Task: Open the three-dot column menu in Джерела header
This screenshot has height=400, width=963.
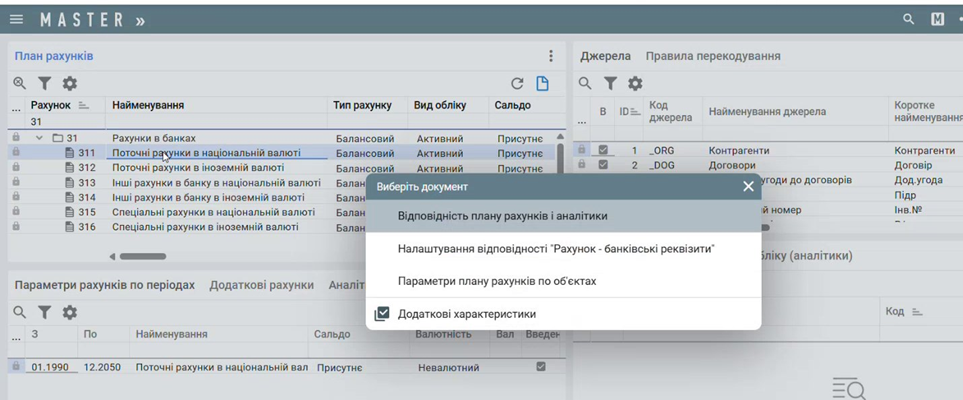Action: coord(580,122)
